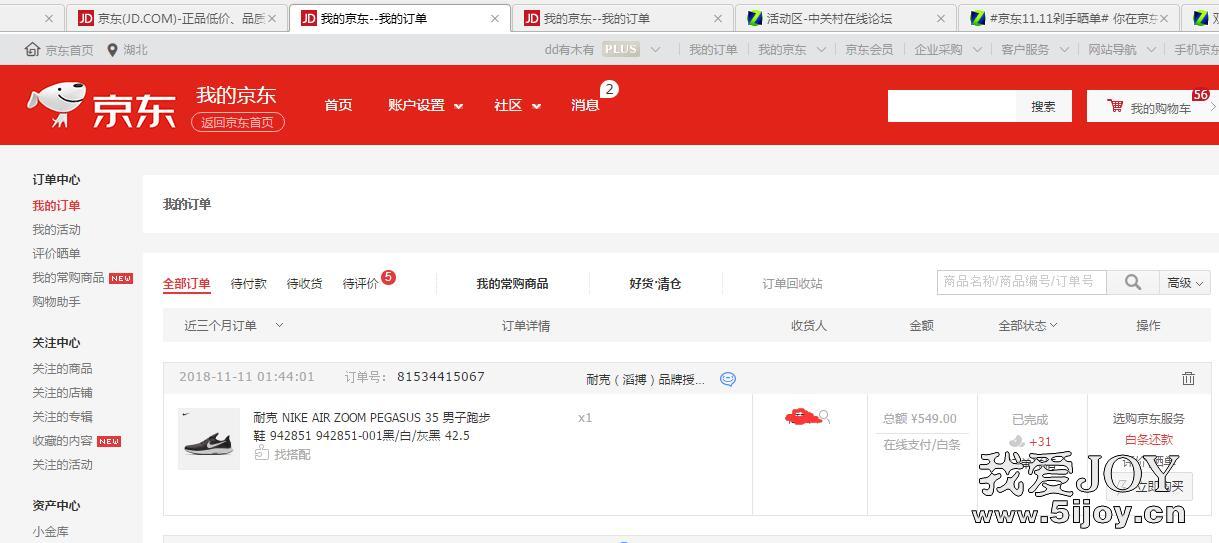This screenshot has height=543, width=1219.
Task: Delete order 81534415067 with trash icon
Action: point(1188,378)
